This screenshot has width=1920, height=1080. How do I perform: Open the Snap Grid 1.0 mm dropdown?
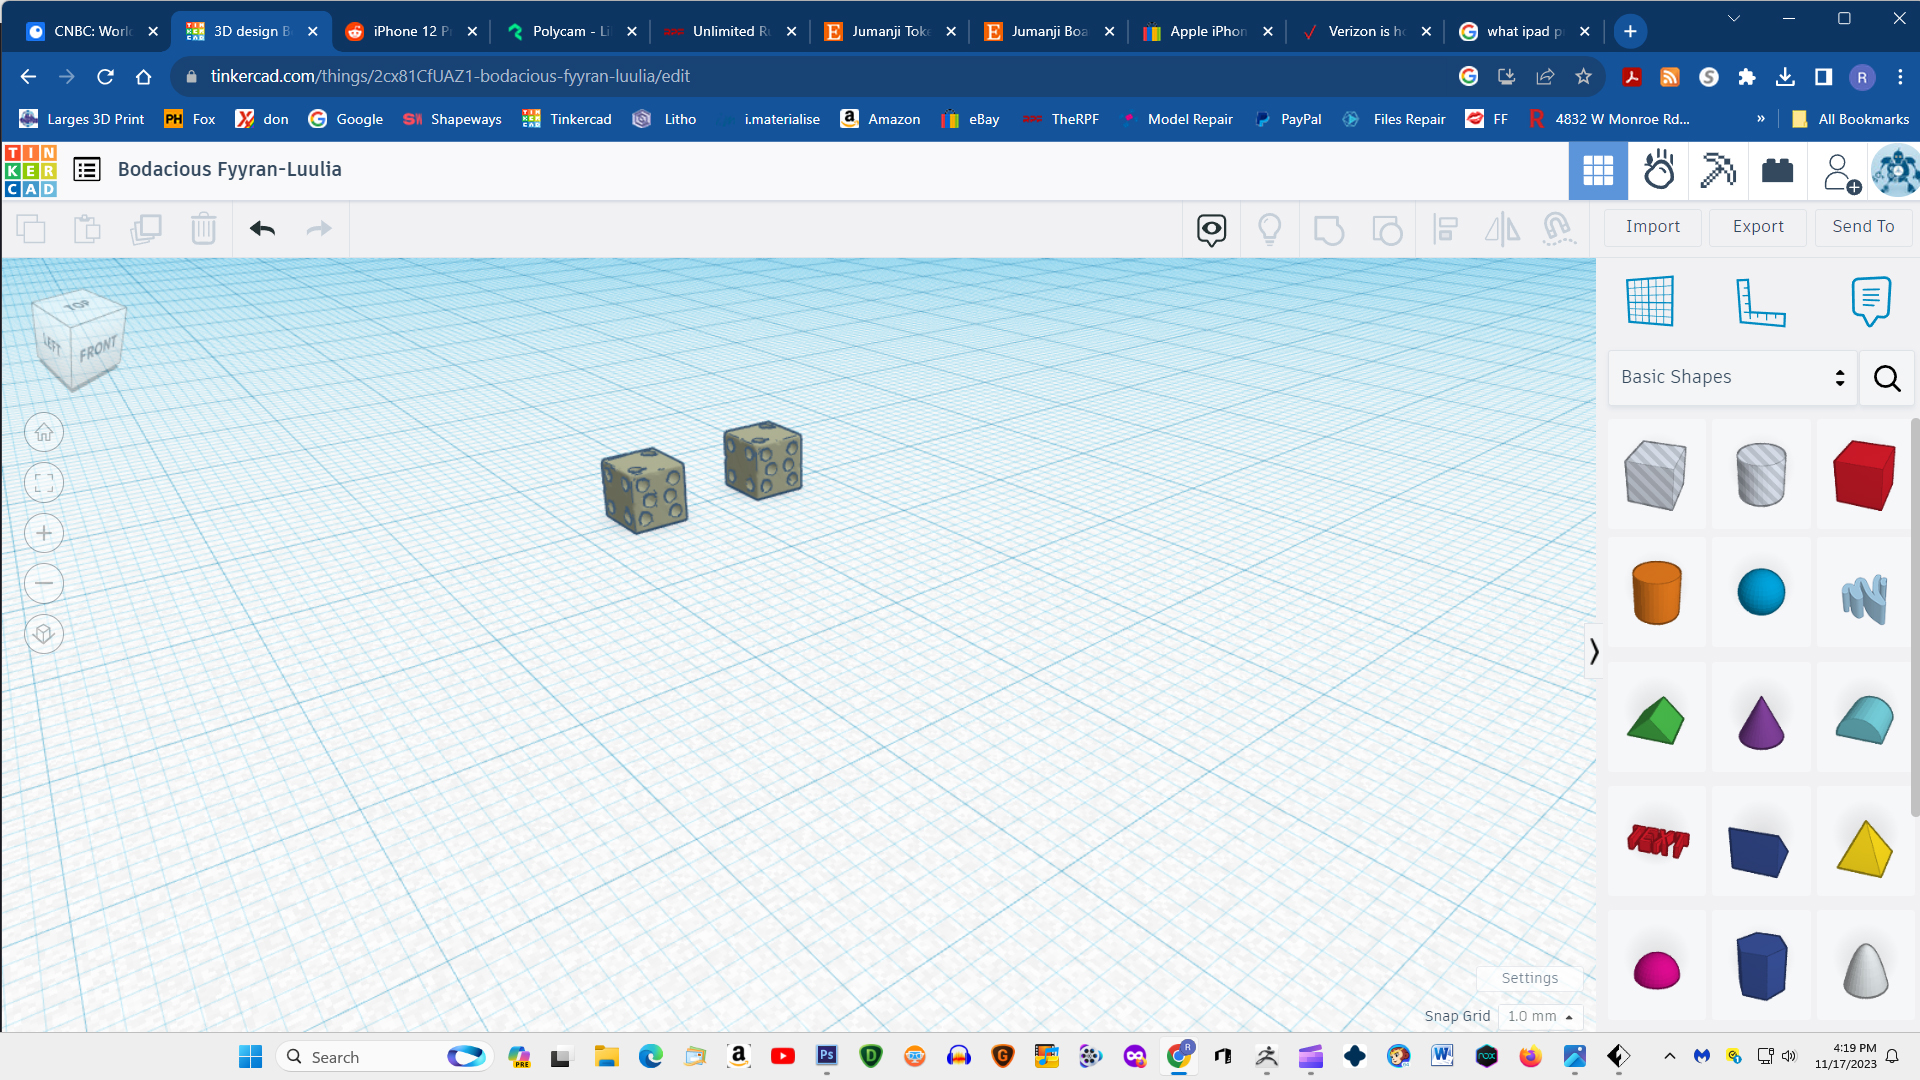tap(1540, 1016)
